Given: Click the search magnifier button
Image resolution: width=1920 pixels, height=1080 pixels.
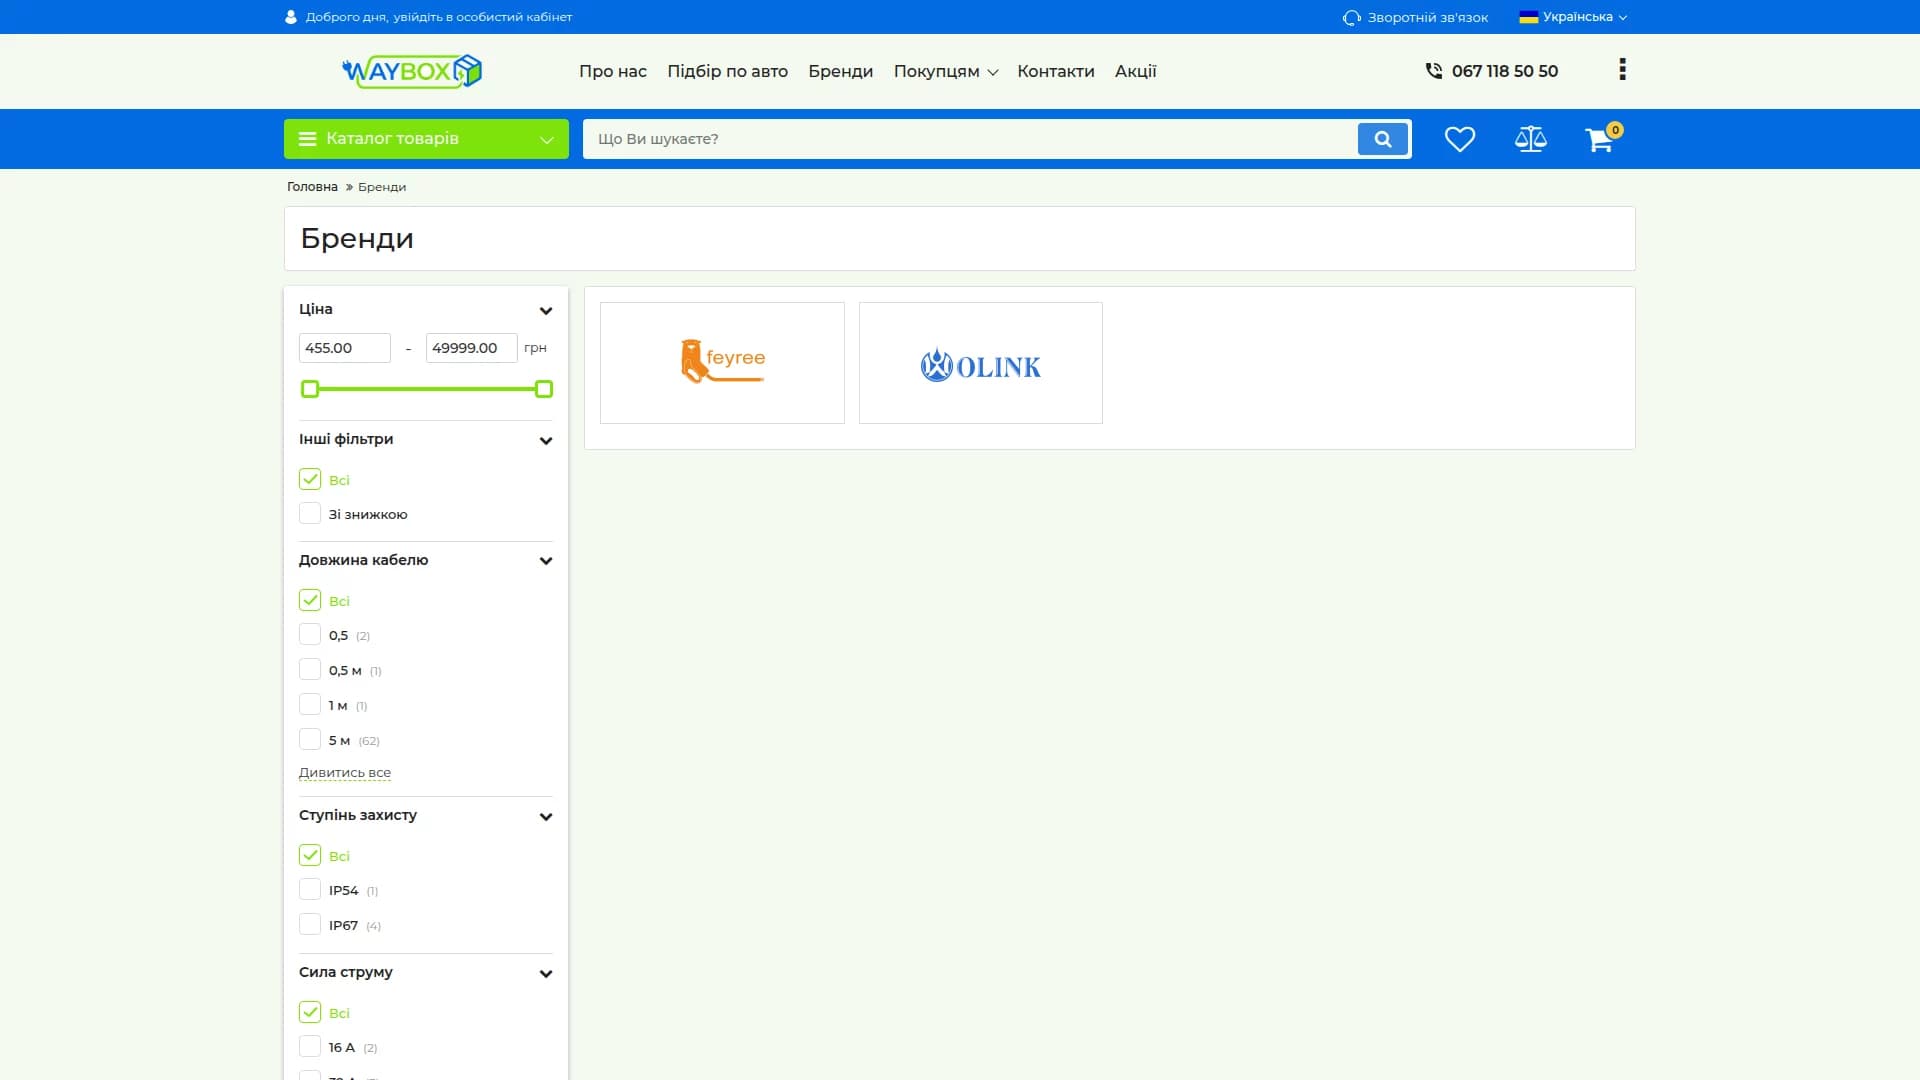Looking at the screenshot, I should tap(1383, 139).
